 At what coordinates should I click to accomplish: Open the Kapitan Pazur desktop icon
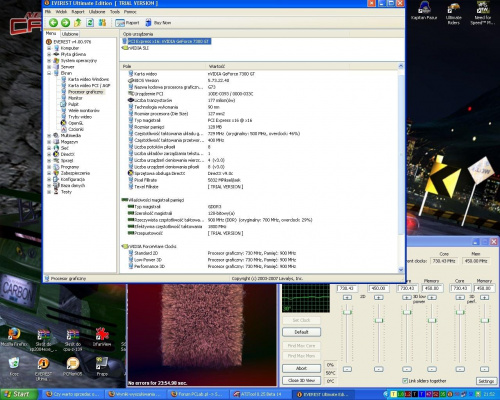tap(424, 11)
